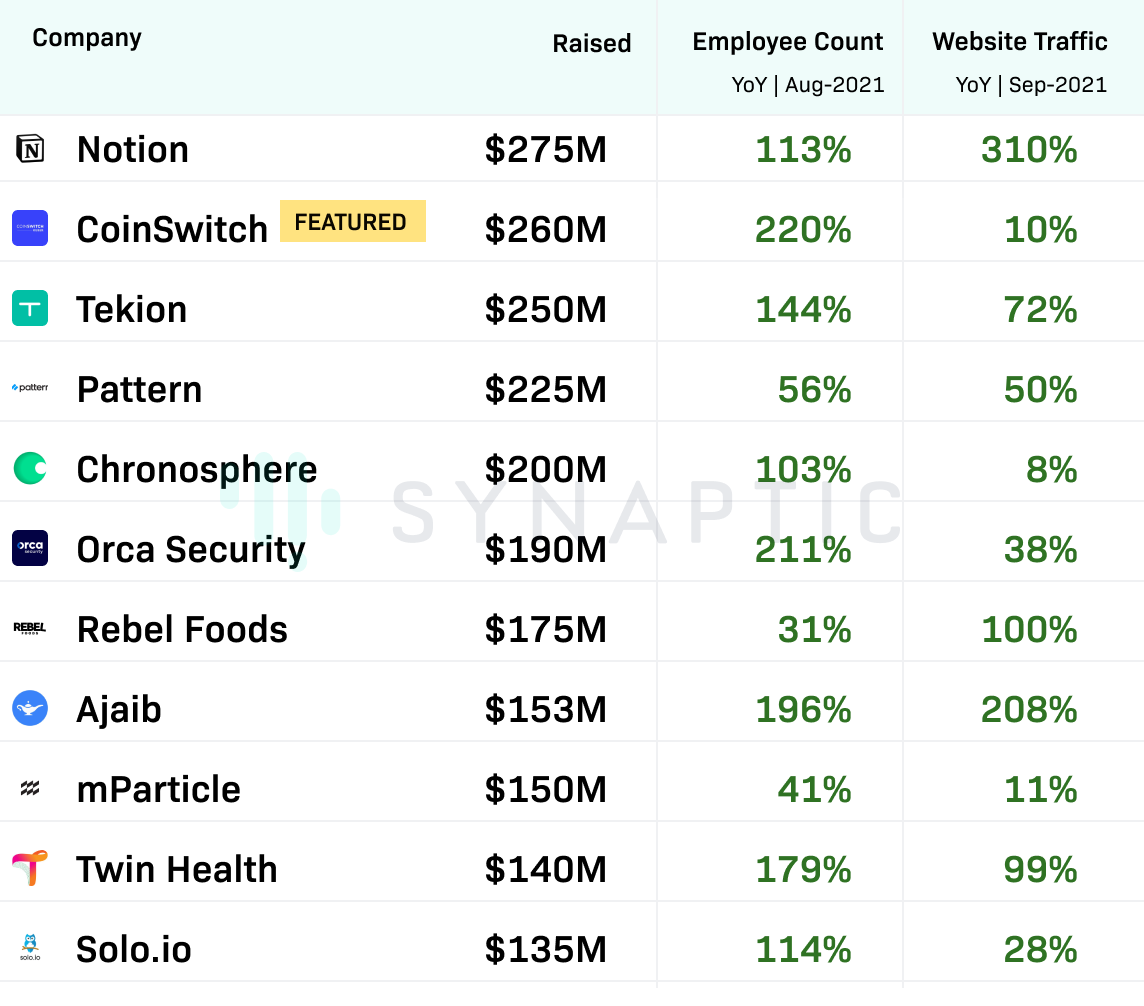The image size is (1144, 1006).
Task: Click Tekion's 144% employee growth
Action: point(803,309)
